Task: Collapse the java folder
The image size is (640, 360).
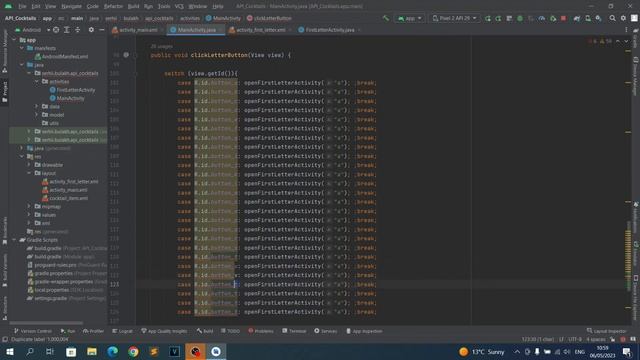Action: [22, 65]
